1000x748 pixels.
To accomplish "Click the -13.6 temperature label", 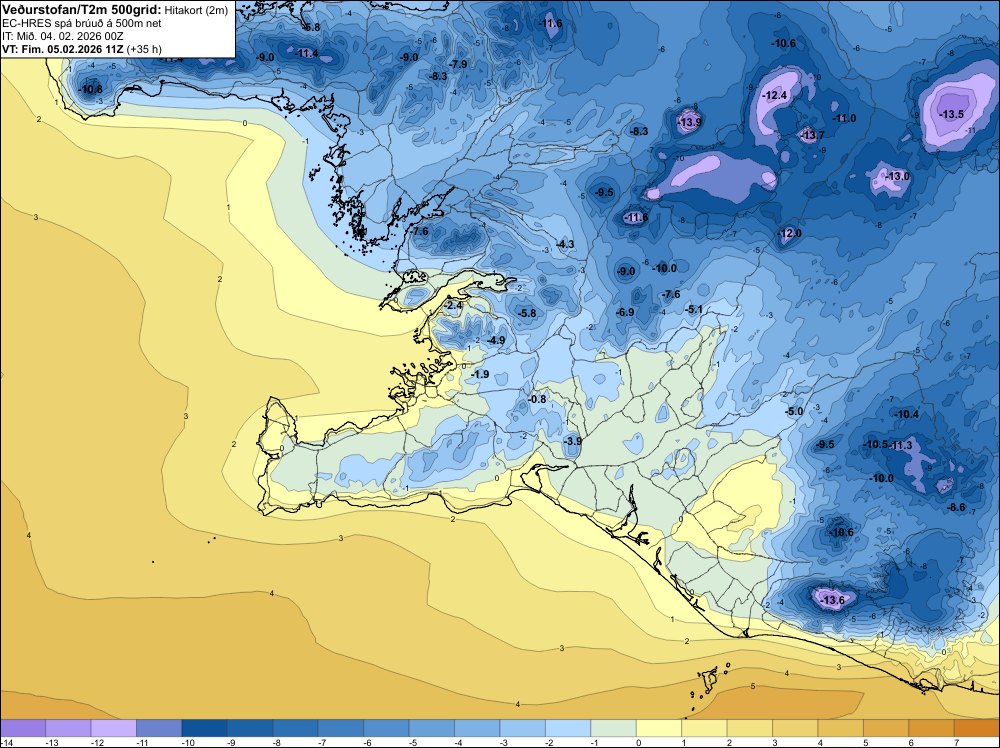I will click(832, 601).
